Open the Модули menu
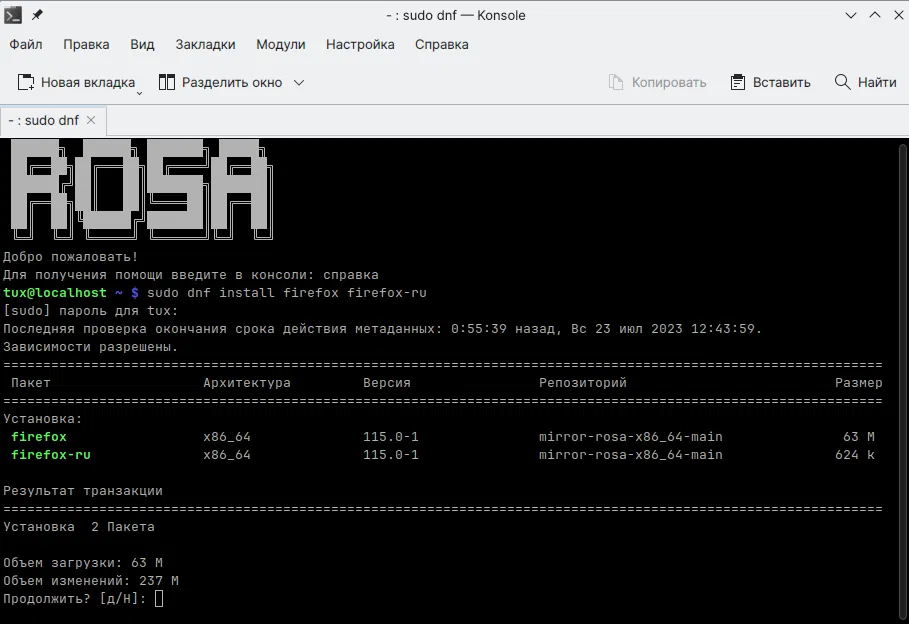The height and width of the screenshot is (624, 909). point(281,44)
